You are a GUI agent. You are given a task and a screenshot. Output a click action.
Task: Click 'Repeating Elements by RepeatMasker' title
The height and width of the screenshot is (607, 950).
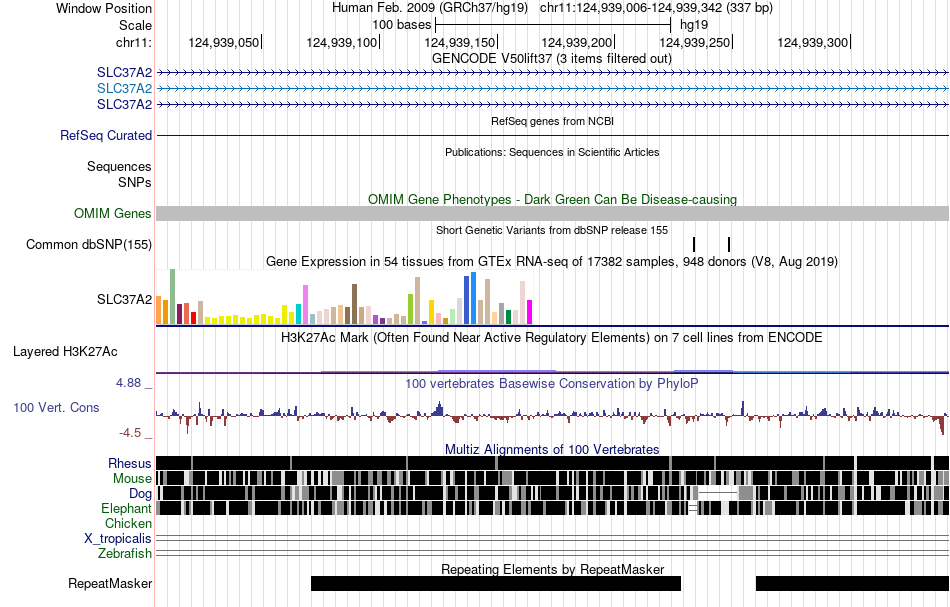point(553,569)
